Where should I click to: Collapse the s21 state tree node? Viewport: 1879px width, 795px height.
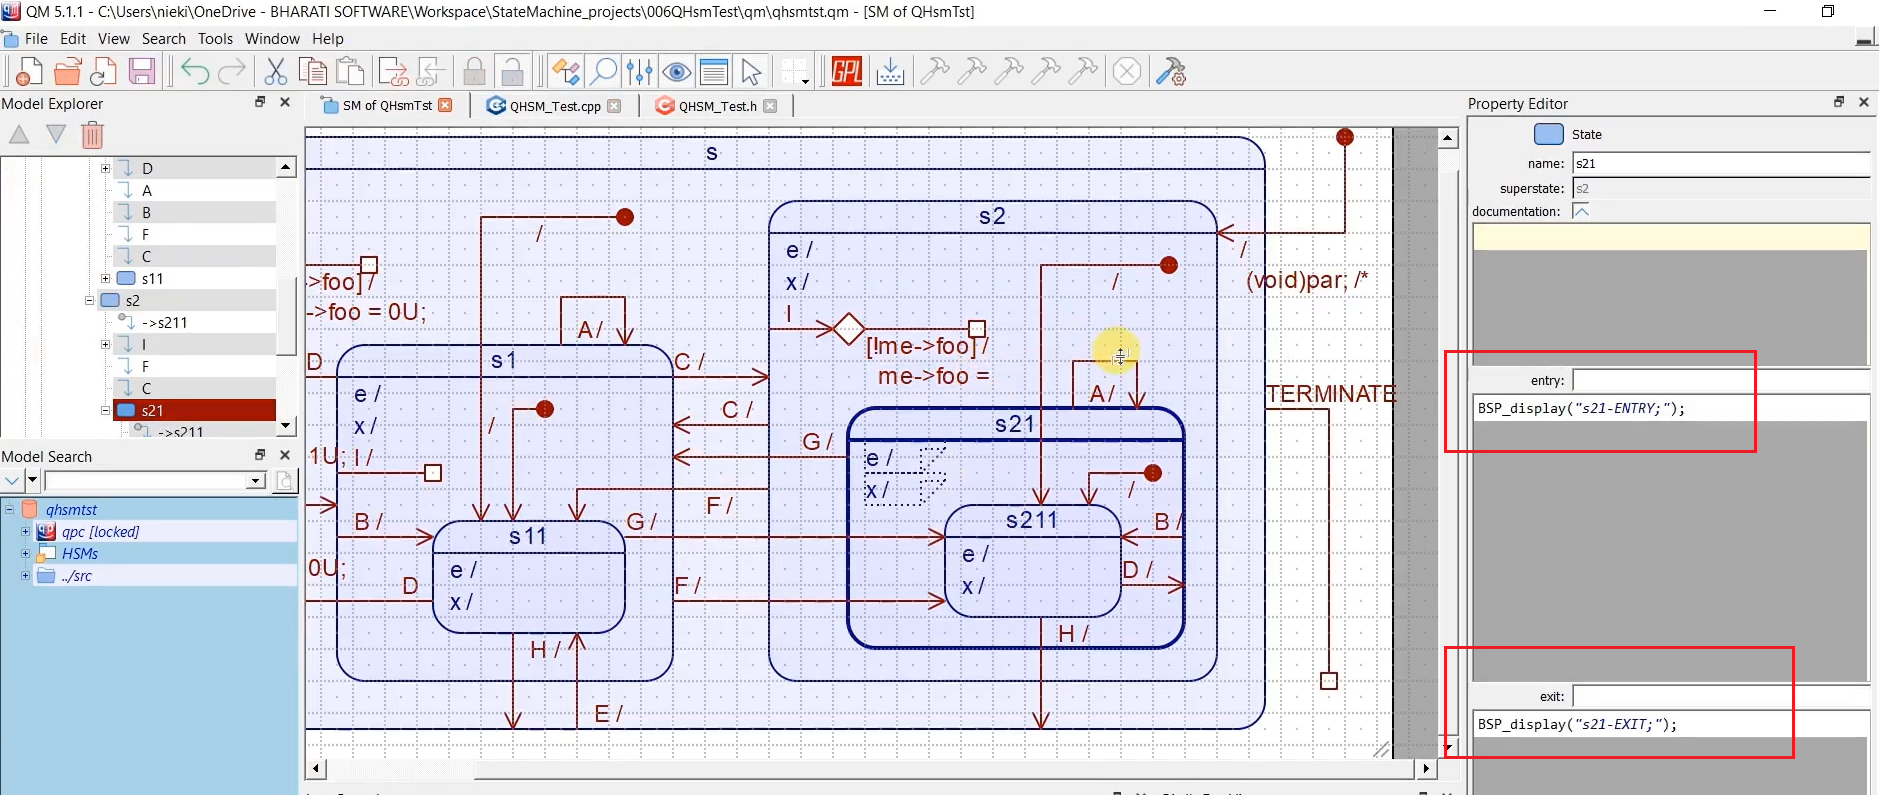pyautogui.click(x=106, y=411)
